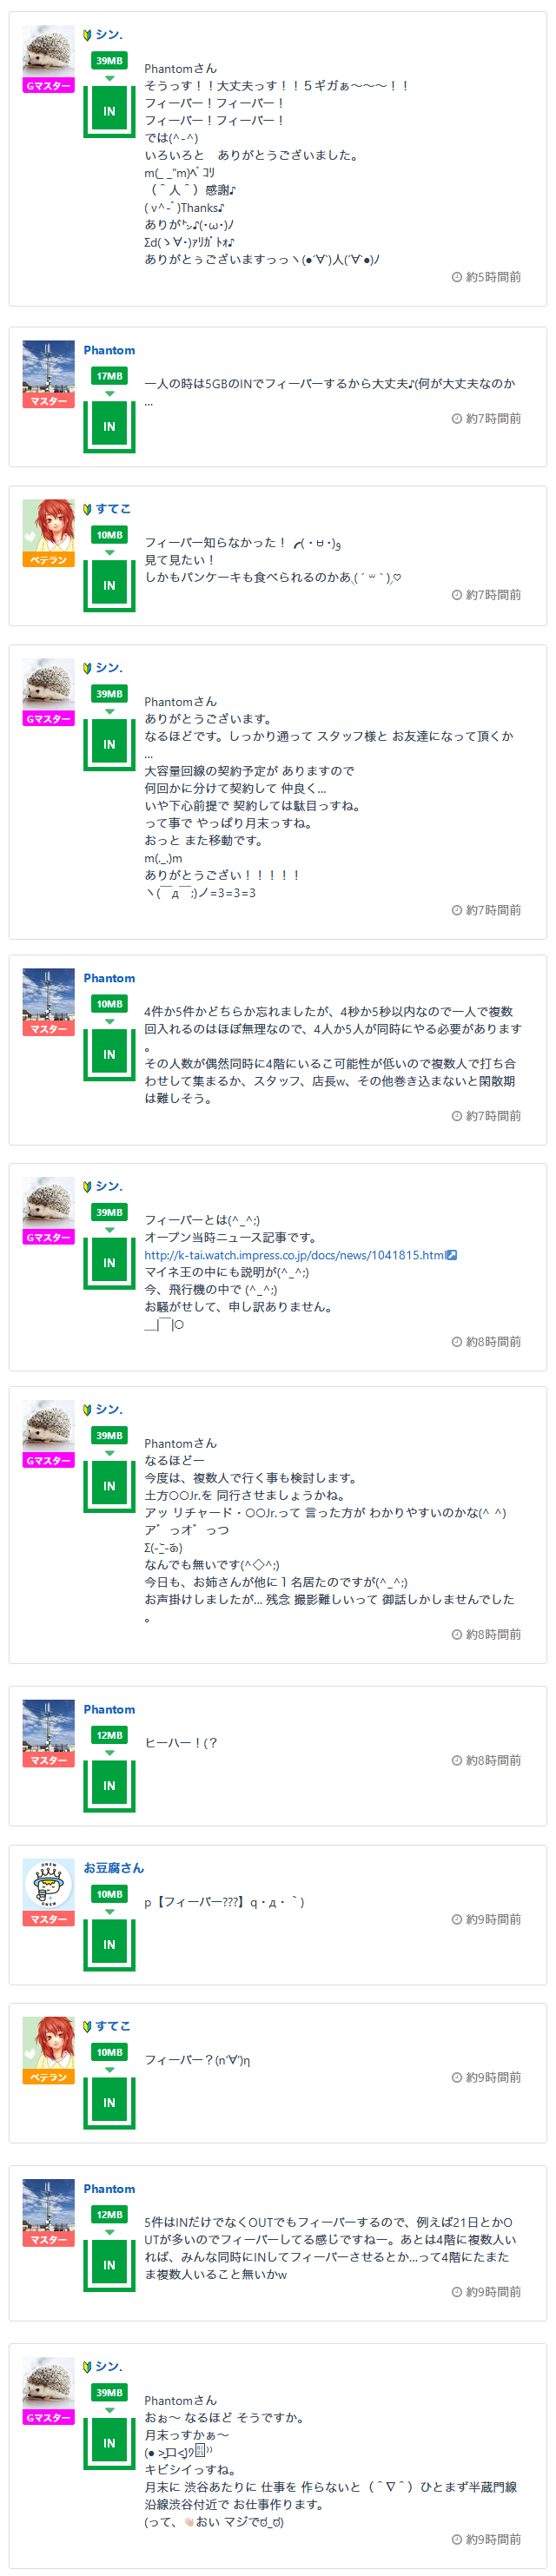The width and height of the screenshot is (556, 2576).
Task: Click the 約5時間前 timestamp
Action: [493, 277]
